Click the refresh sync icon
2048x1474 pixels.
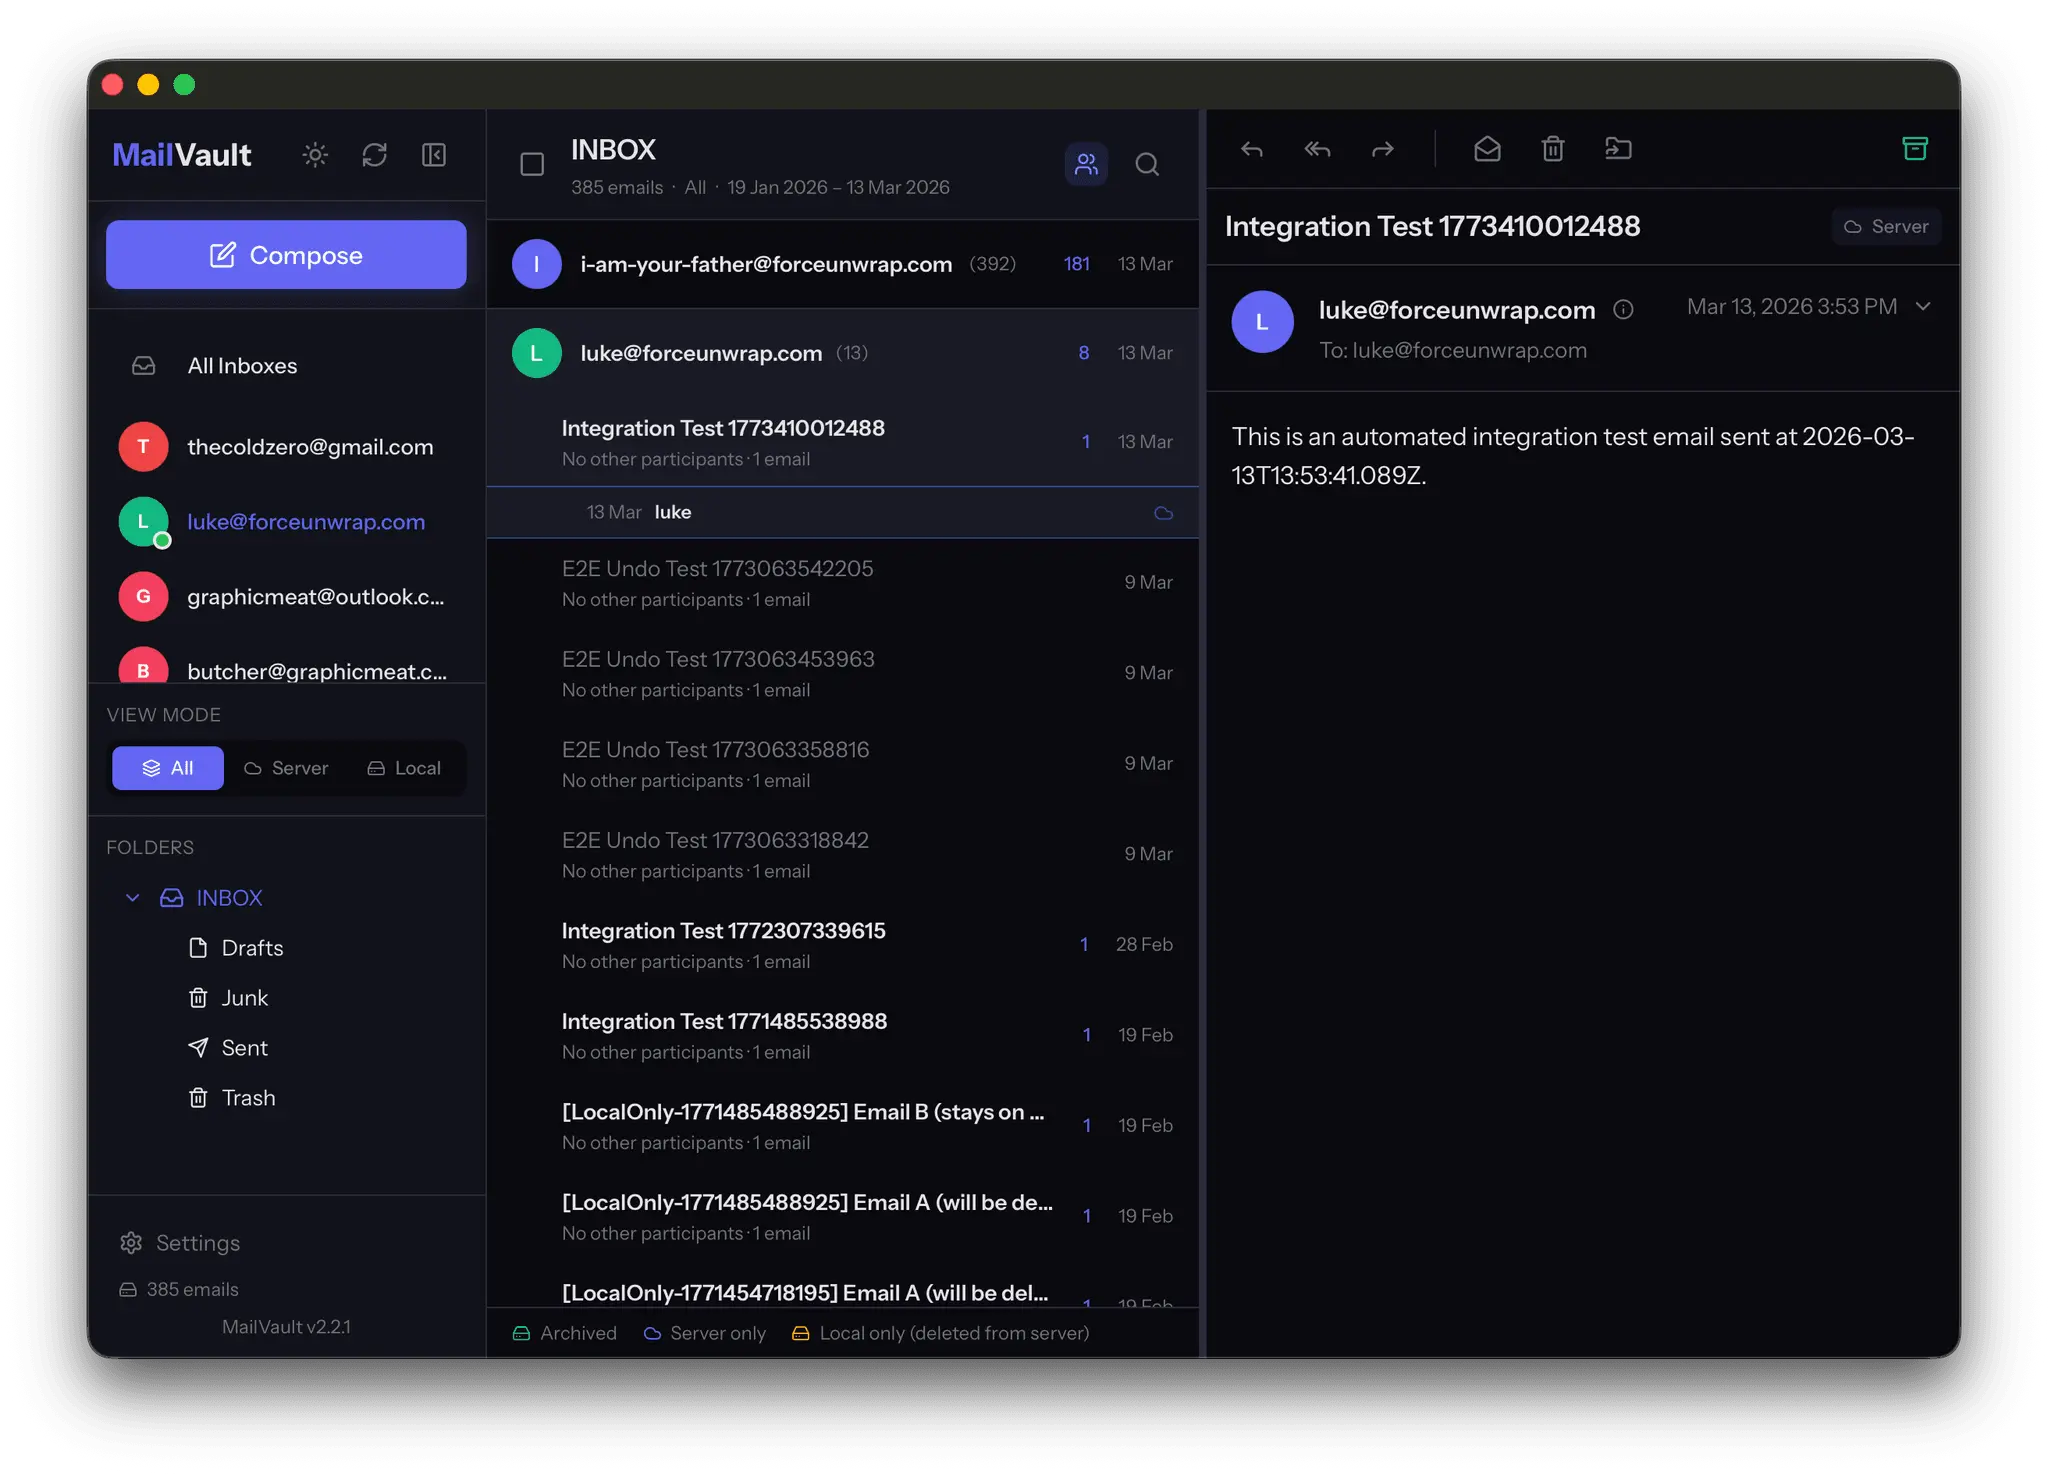tap(374, 155)
